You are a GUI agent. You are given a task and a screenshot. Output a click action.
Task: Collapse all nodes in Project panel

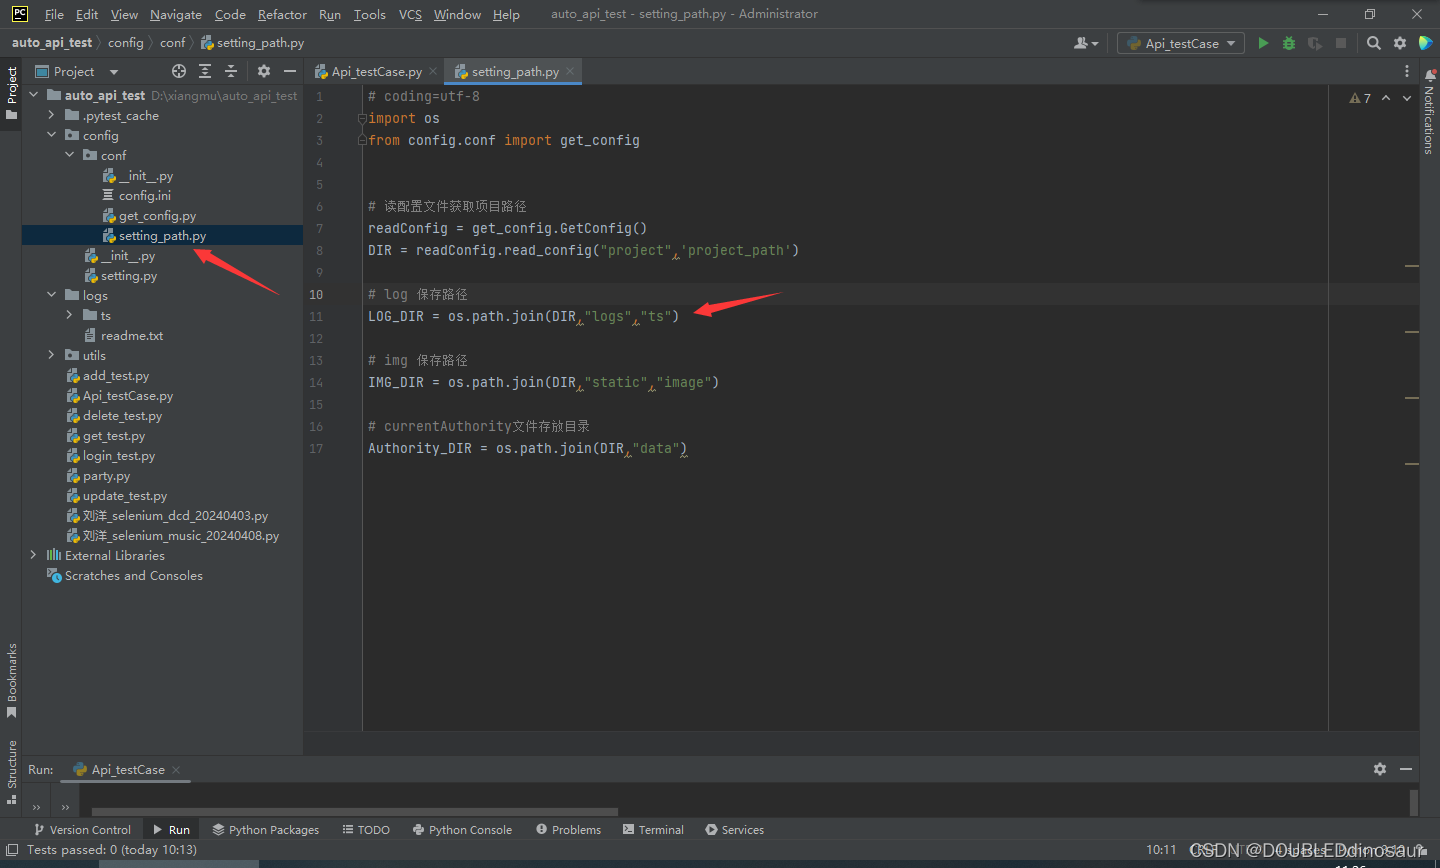point(230,71)
